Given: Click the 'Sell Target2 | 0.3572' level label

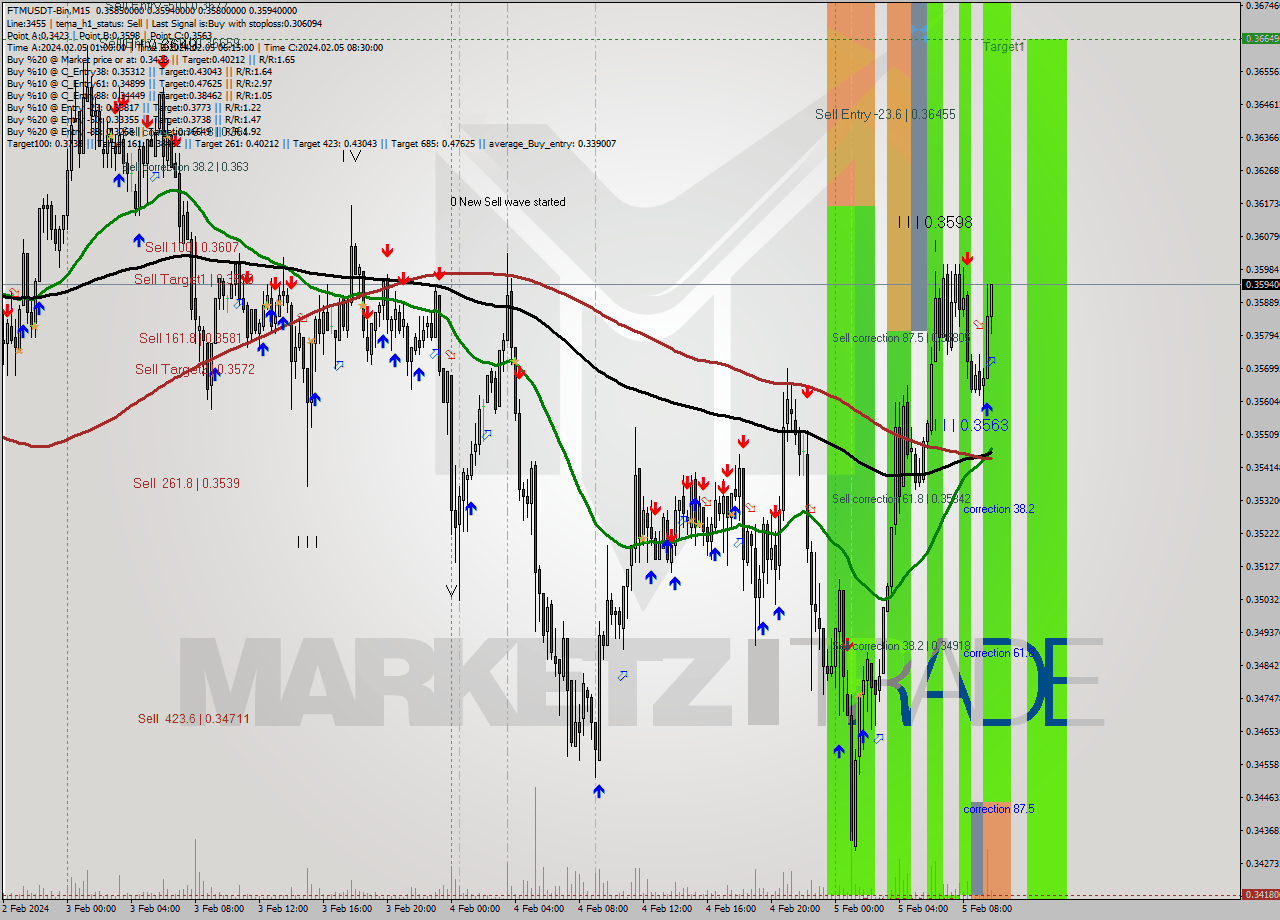Looking at the screenshot, I should pos(195,370).
